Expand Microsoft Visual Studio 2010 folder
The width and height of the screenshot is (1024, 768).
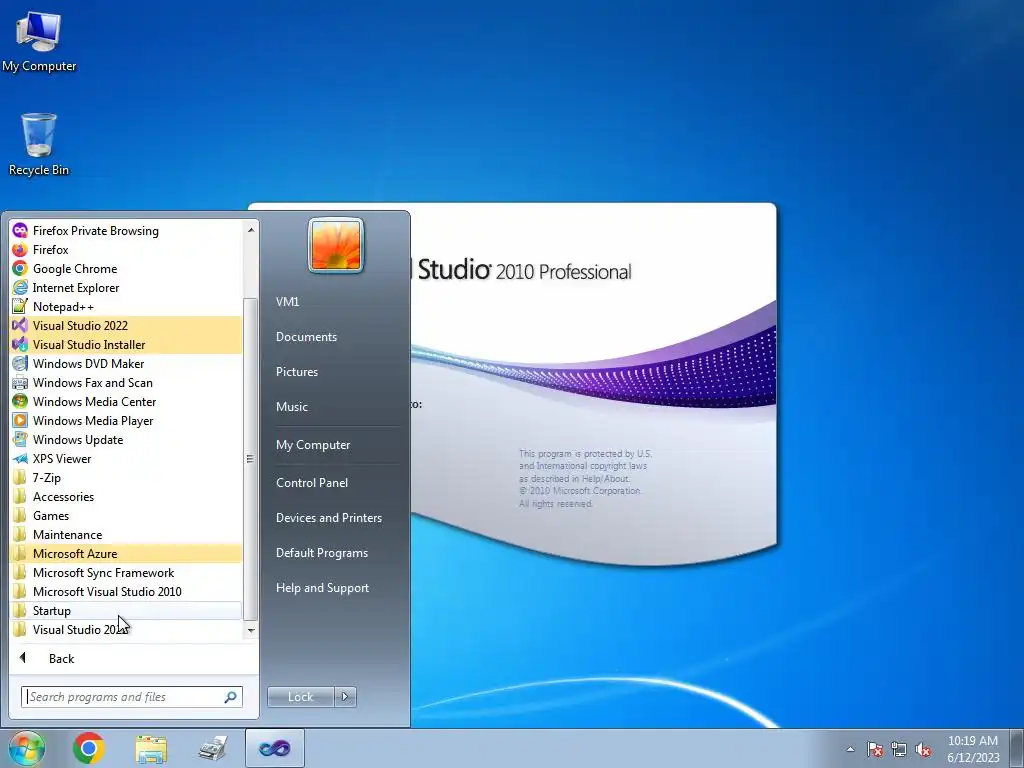click(x=127, y=591)
